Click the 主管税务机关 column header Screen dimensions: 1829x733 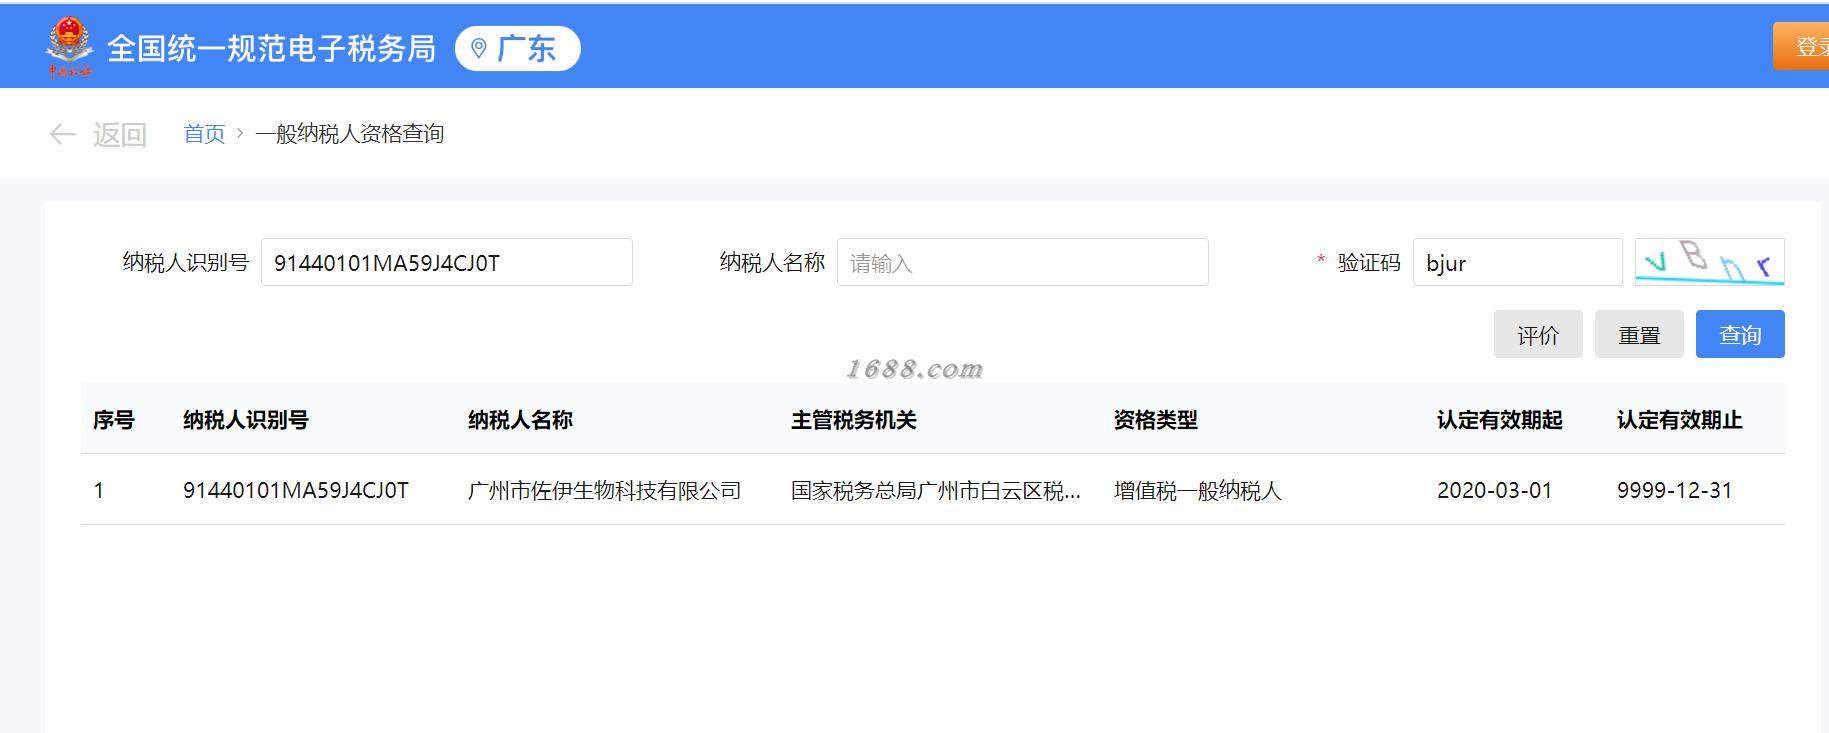(854, 420)
